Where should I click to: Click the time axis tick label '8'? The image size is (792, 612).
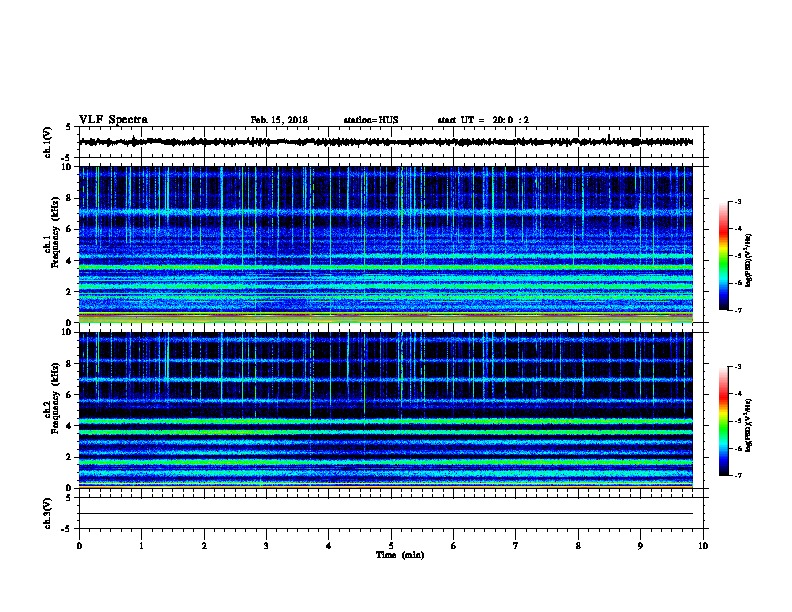coord(578,546)
